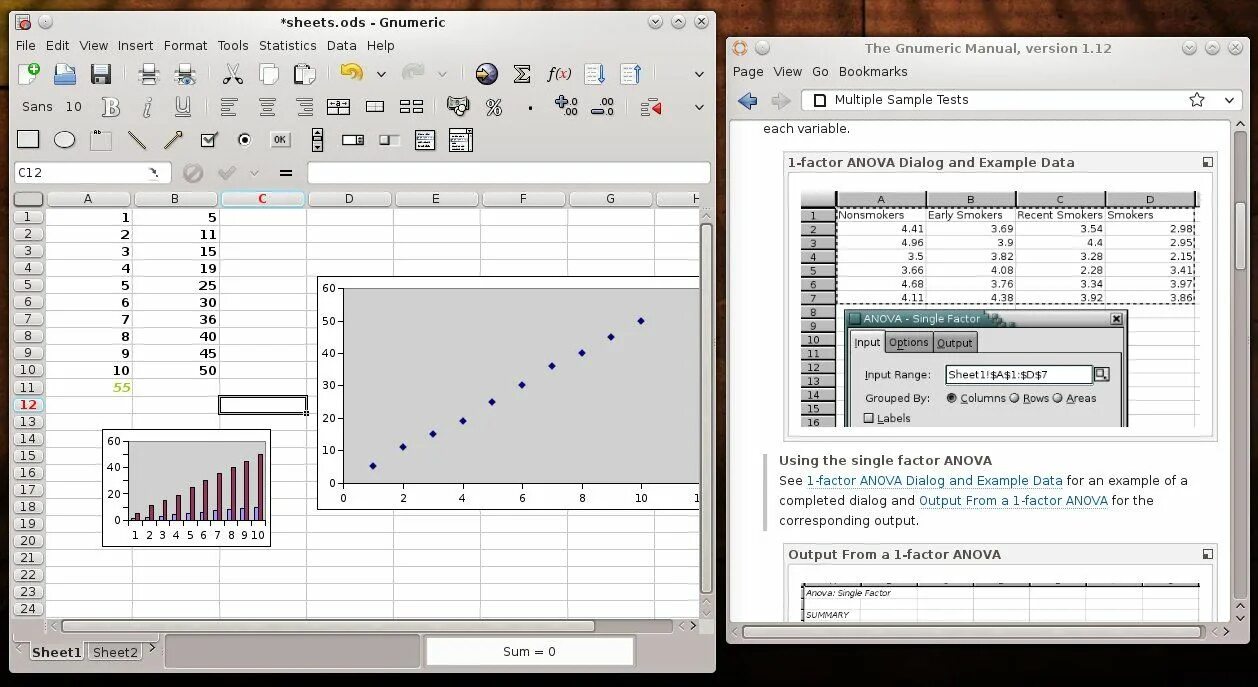Open Print Preview toolbar icon
Screen dimensions: 1258x687
[185, 74]
